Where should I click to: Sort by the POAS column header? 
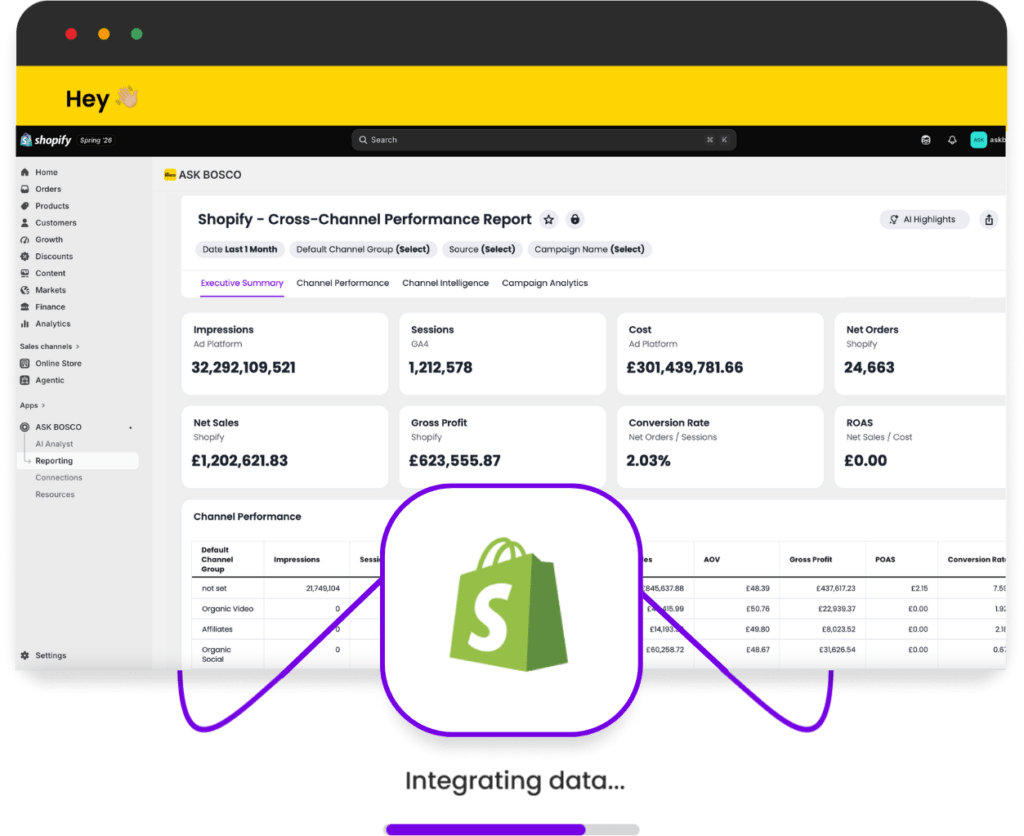[x=885, y=560]
